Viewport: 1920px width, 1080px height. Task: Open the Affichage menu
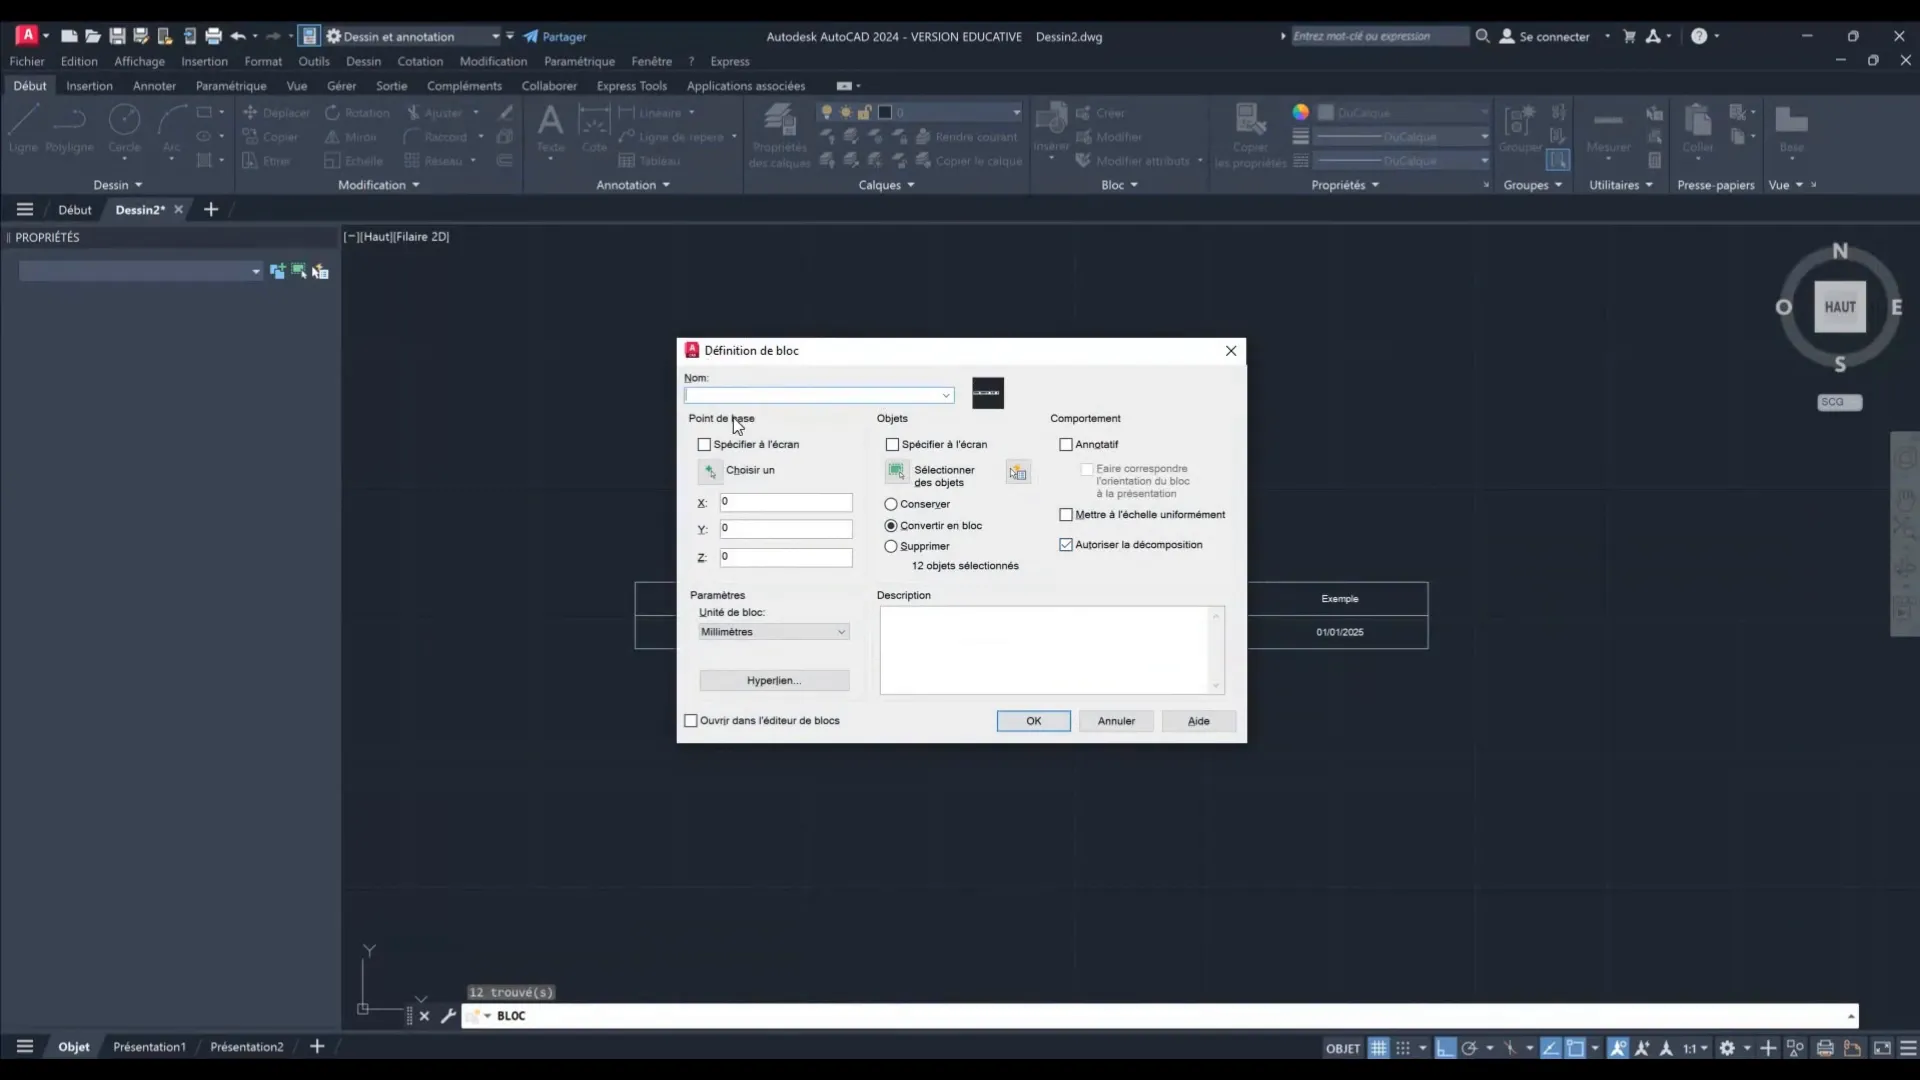[139, 61]
